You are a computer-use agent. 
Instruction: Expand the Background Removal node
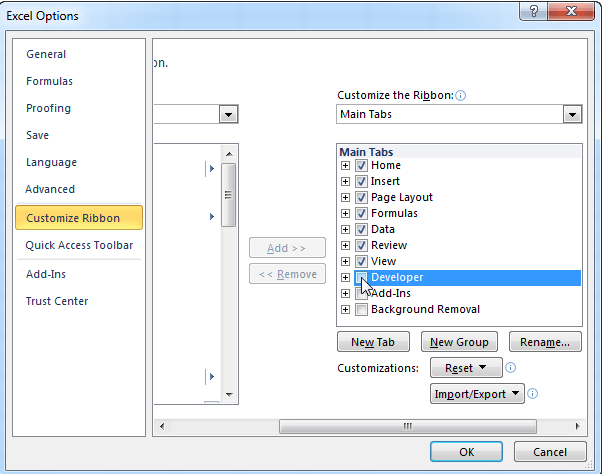[346, 309]
